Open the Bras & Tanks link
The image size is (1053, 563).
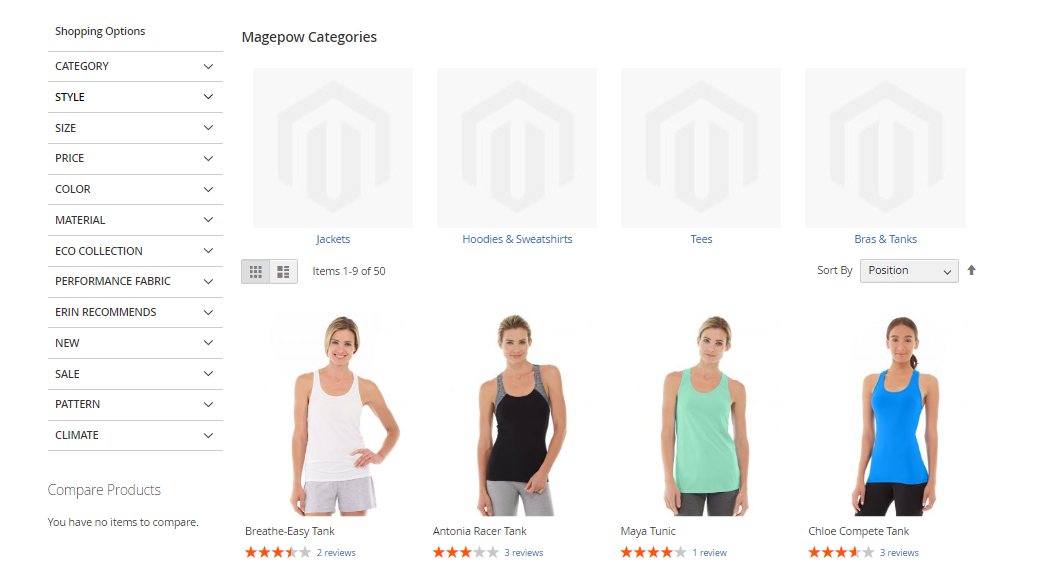(x=885, y=239)
